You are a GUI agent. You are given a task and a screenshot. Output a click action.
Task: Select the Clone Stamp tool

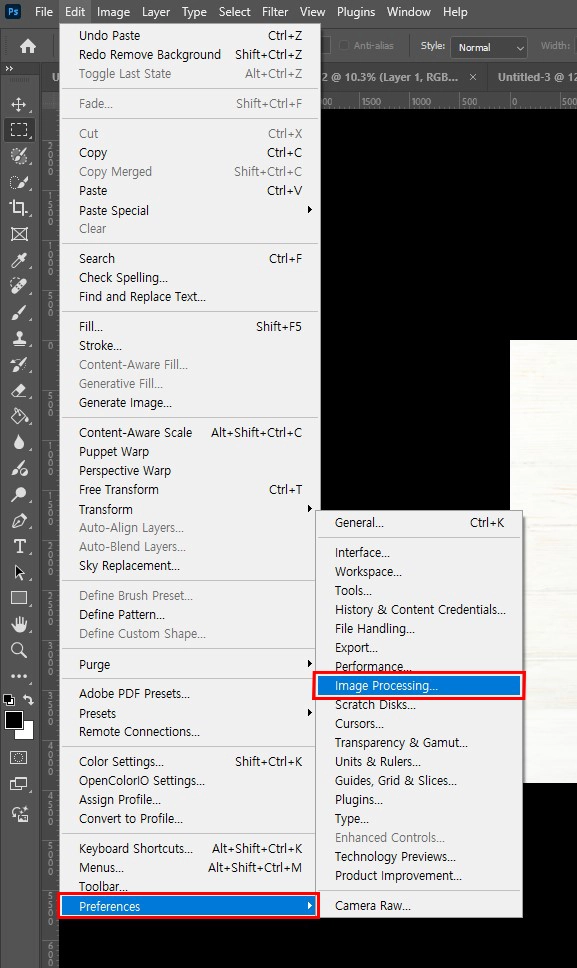click(x=19, y=338)
